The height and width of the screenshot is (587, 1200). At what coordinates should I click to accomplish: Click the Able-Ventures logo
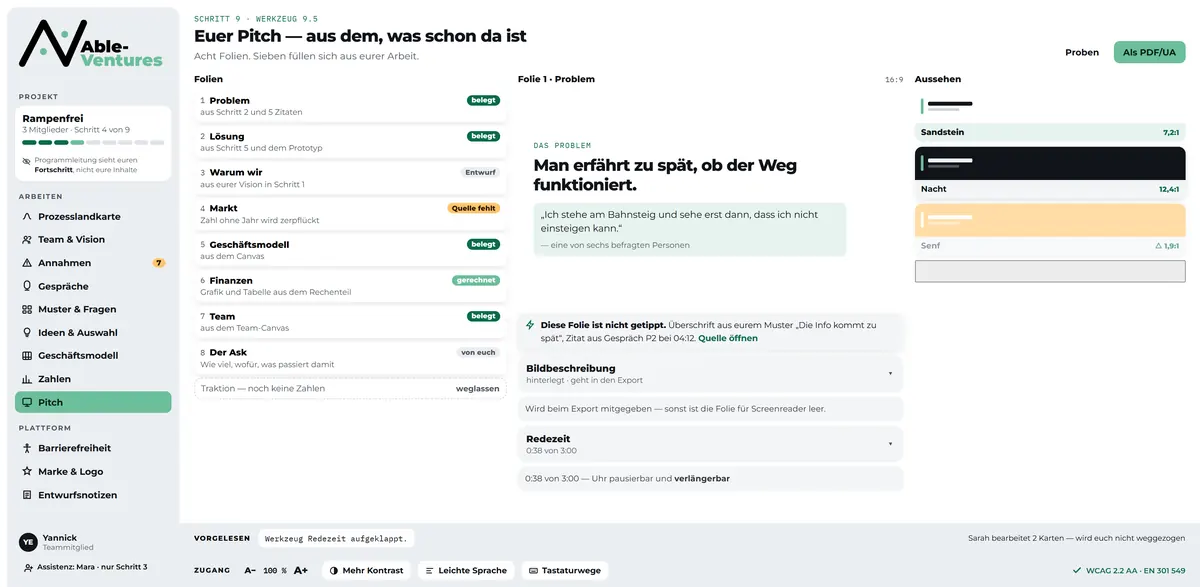[91, 43]
